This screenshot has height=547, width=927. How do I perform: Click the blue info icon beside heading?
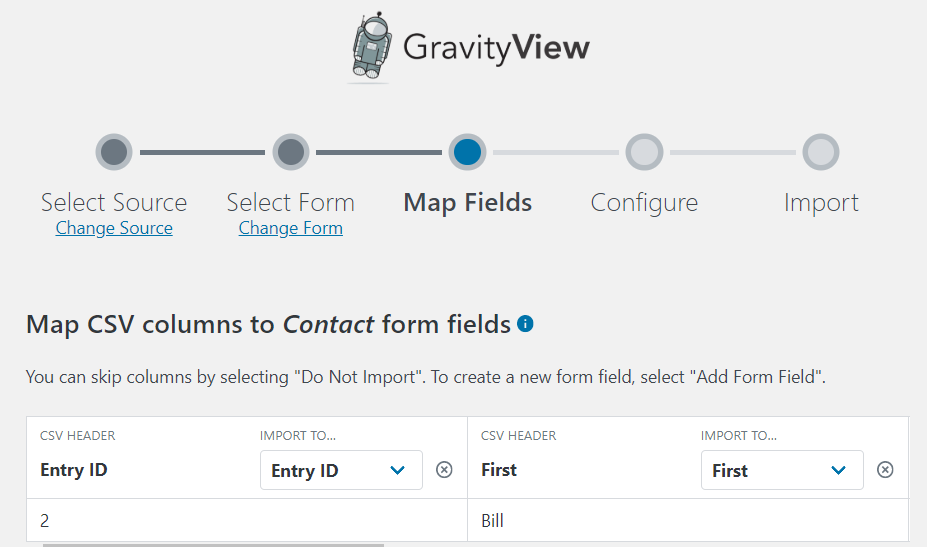point(525,323)
